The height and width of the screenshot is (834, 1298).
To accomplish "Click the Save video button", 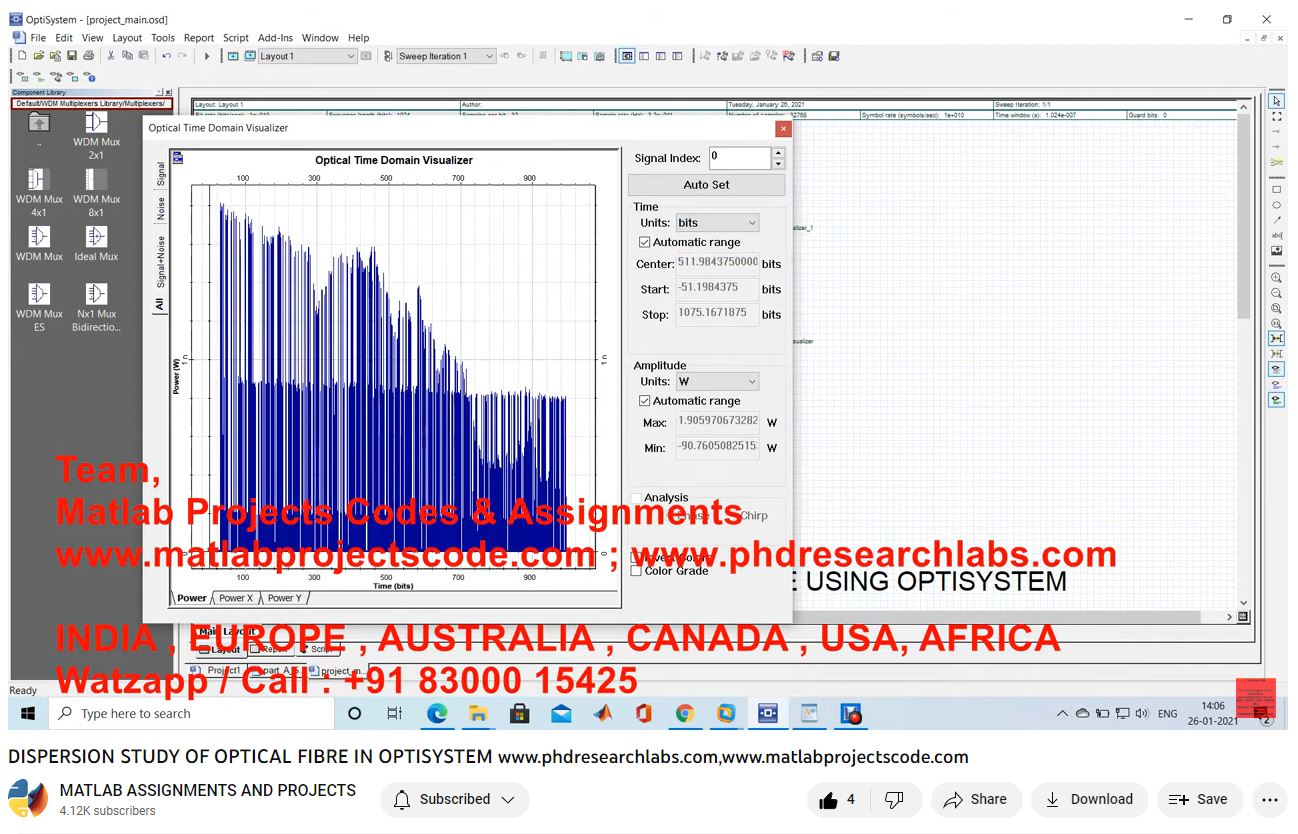I will pyautogui.click(x=1199, y=799).
